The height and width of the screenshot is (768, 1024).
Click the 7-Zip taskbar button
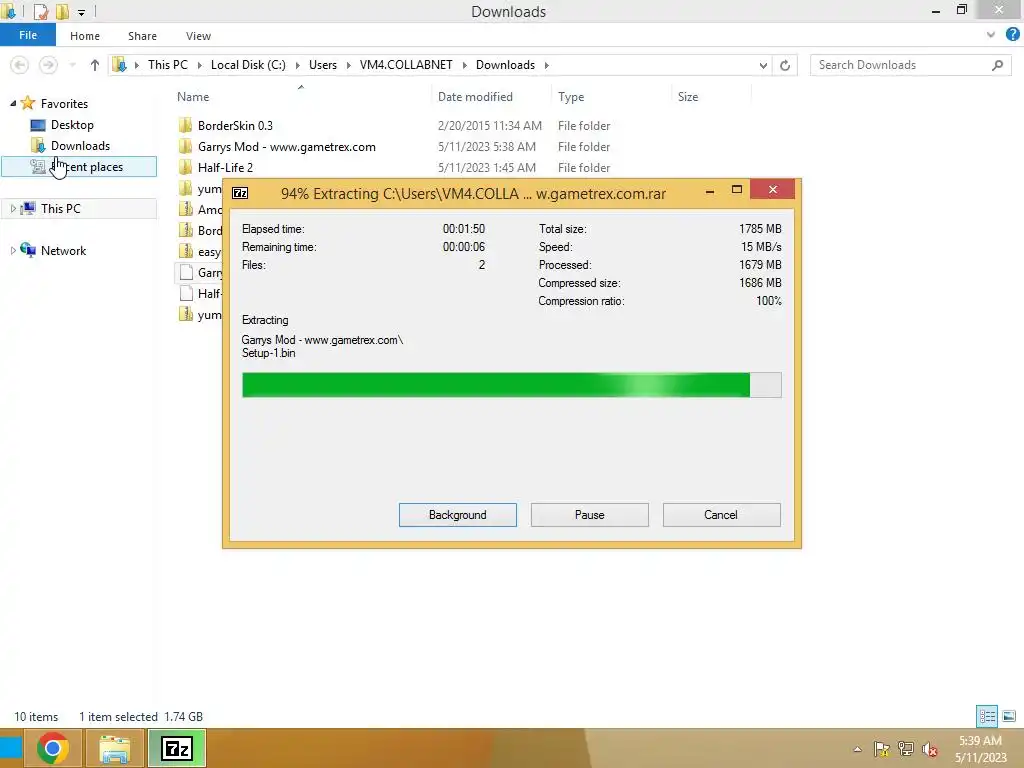[177, 748]
